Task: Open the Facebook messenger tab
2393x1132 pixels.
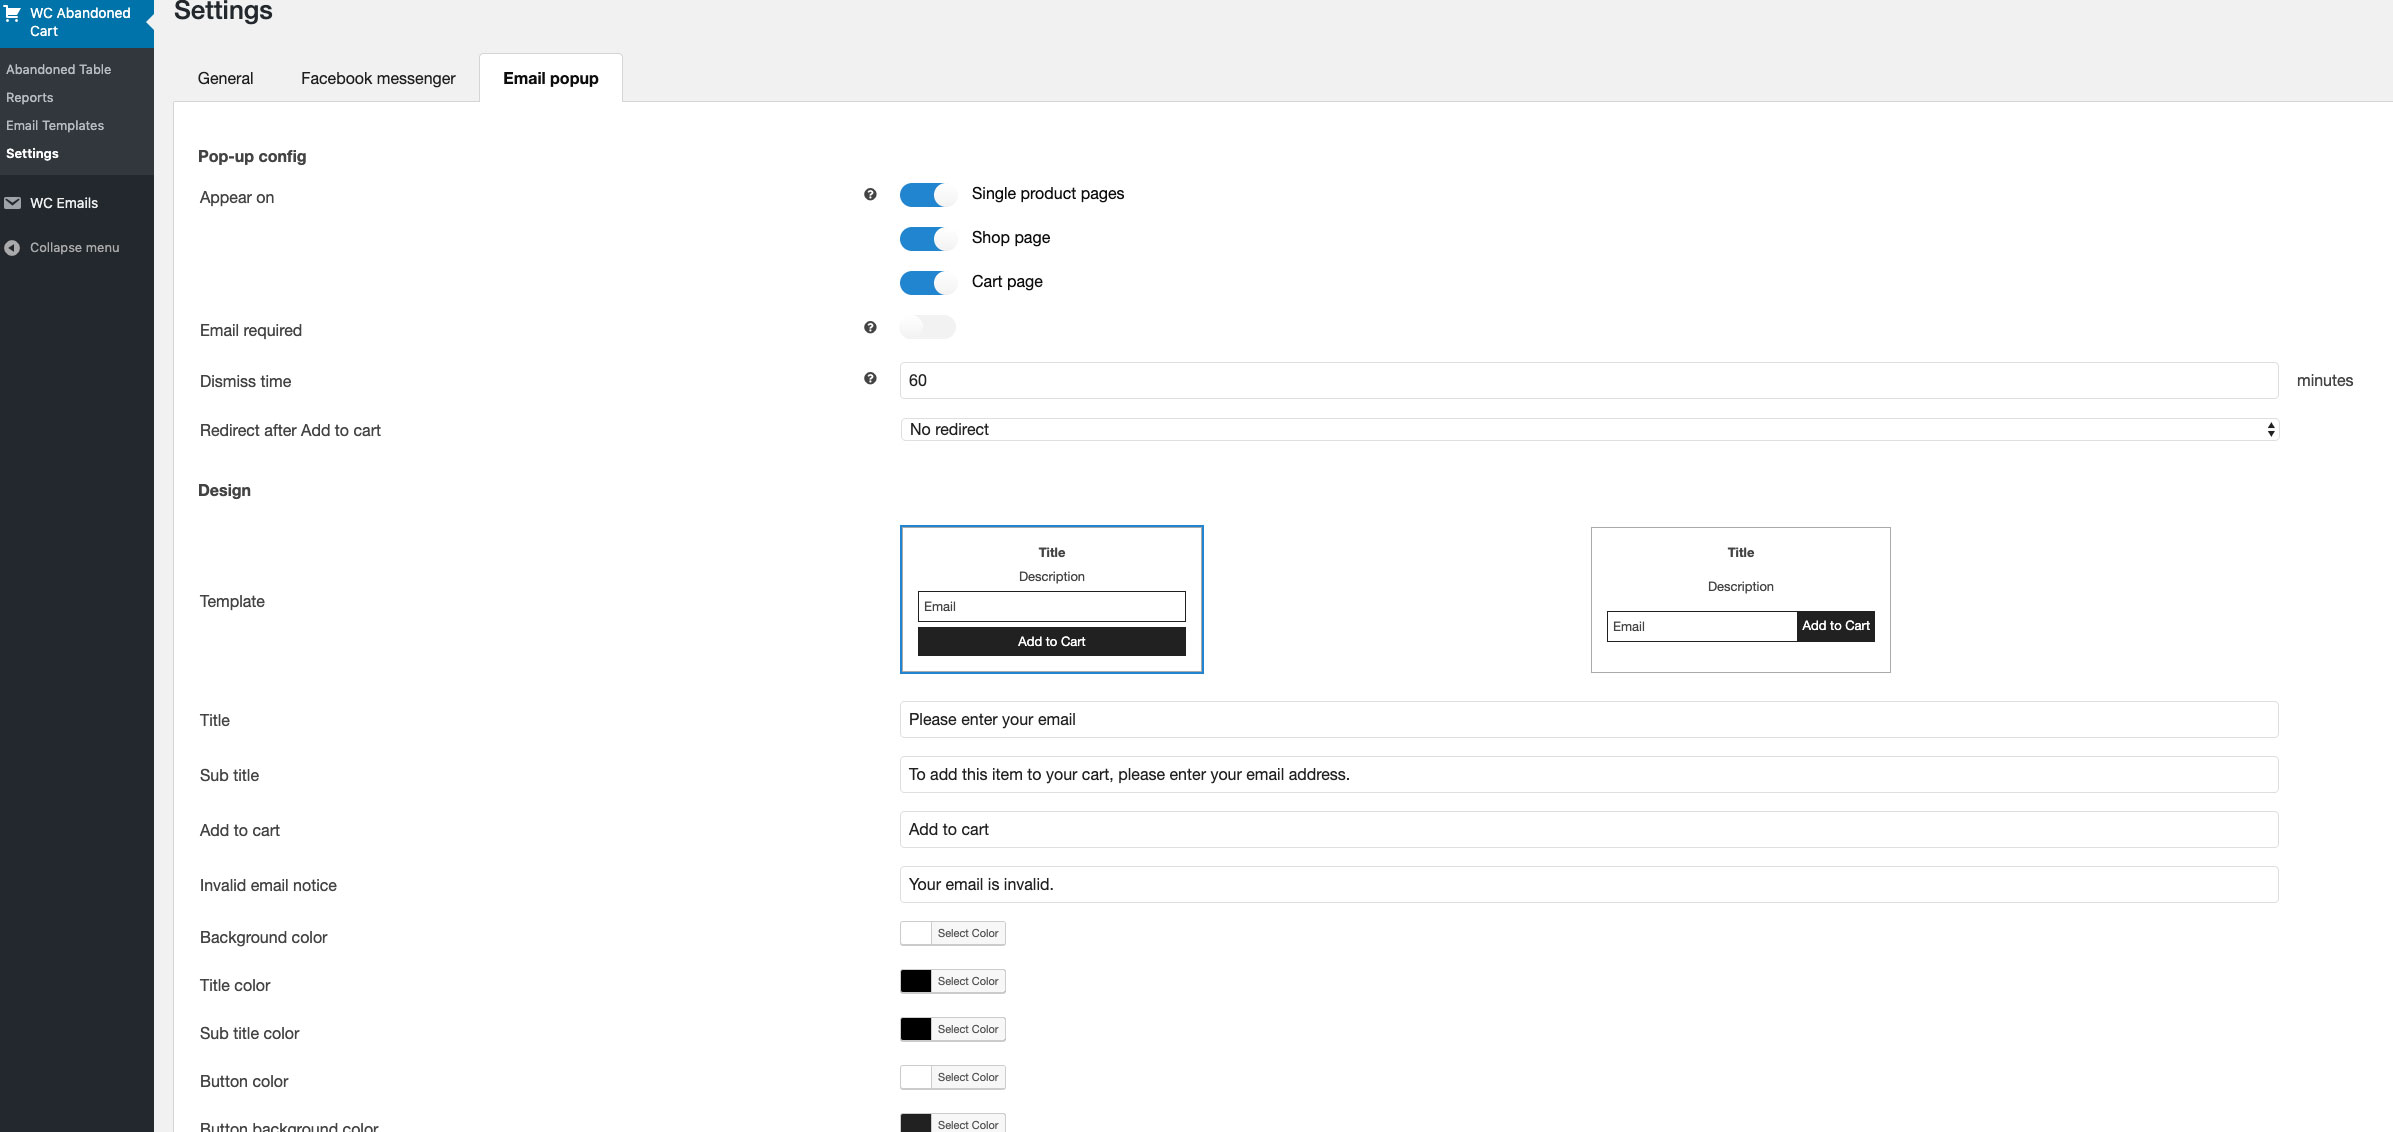Action: pyautogui.click(x=378, y=78)
